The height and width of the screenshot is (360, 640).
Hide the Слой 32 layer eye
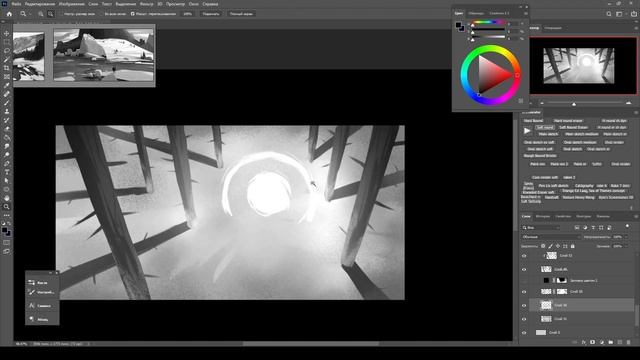click(x=524, y=256)
